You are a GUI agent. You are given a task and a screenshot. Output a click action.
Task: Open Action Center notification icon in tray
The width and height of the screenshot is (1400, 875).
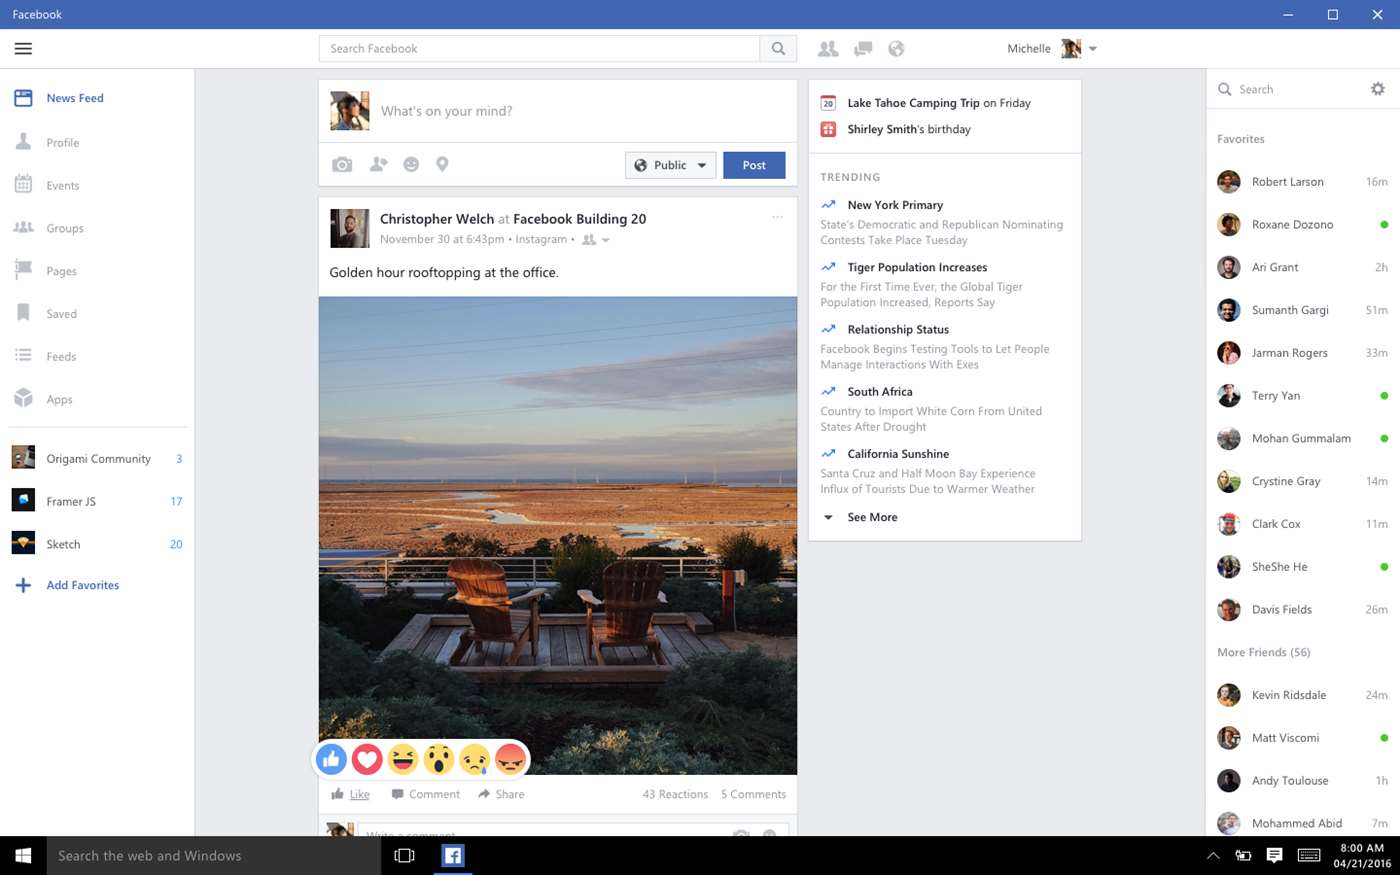(x=1274, y=856)
